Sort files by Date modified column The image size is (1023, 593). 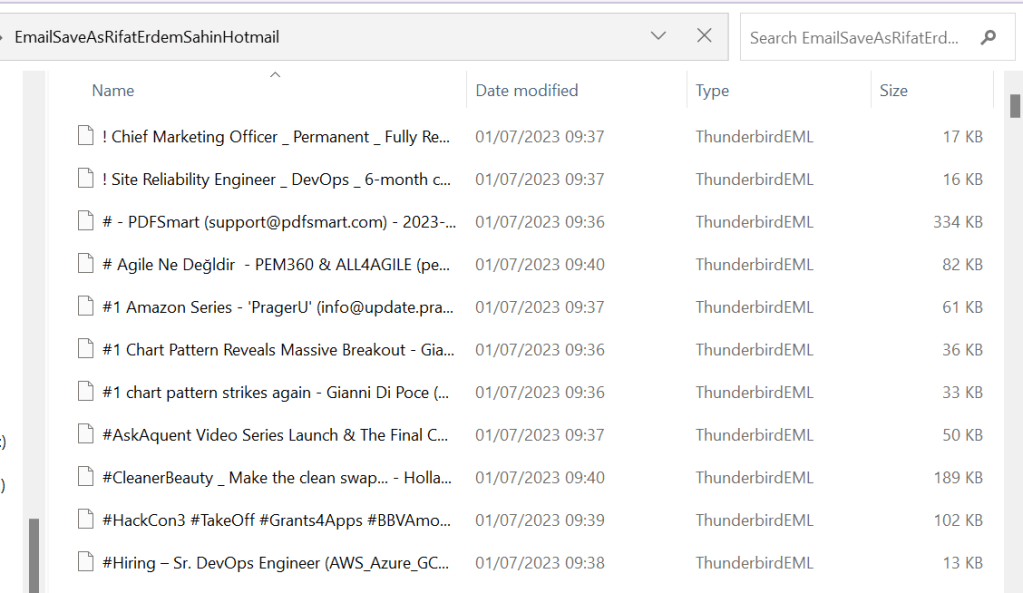[x=527, y=91]
